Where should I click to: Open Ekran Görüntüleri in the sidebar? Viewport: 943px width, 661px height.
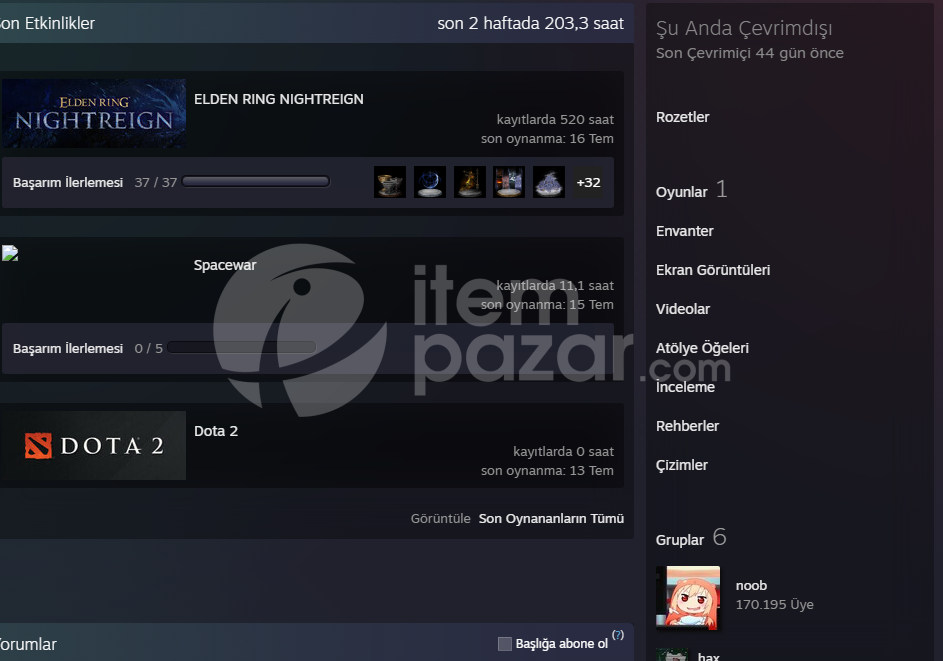[x=713, y=270]
